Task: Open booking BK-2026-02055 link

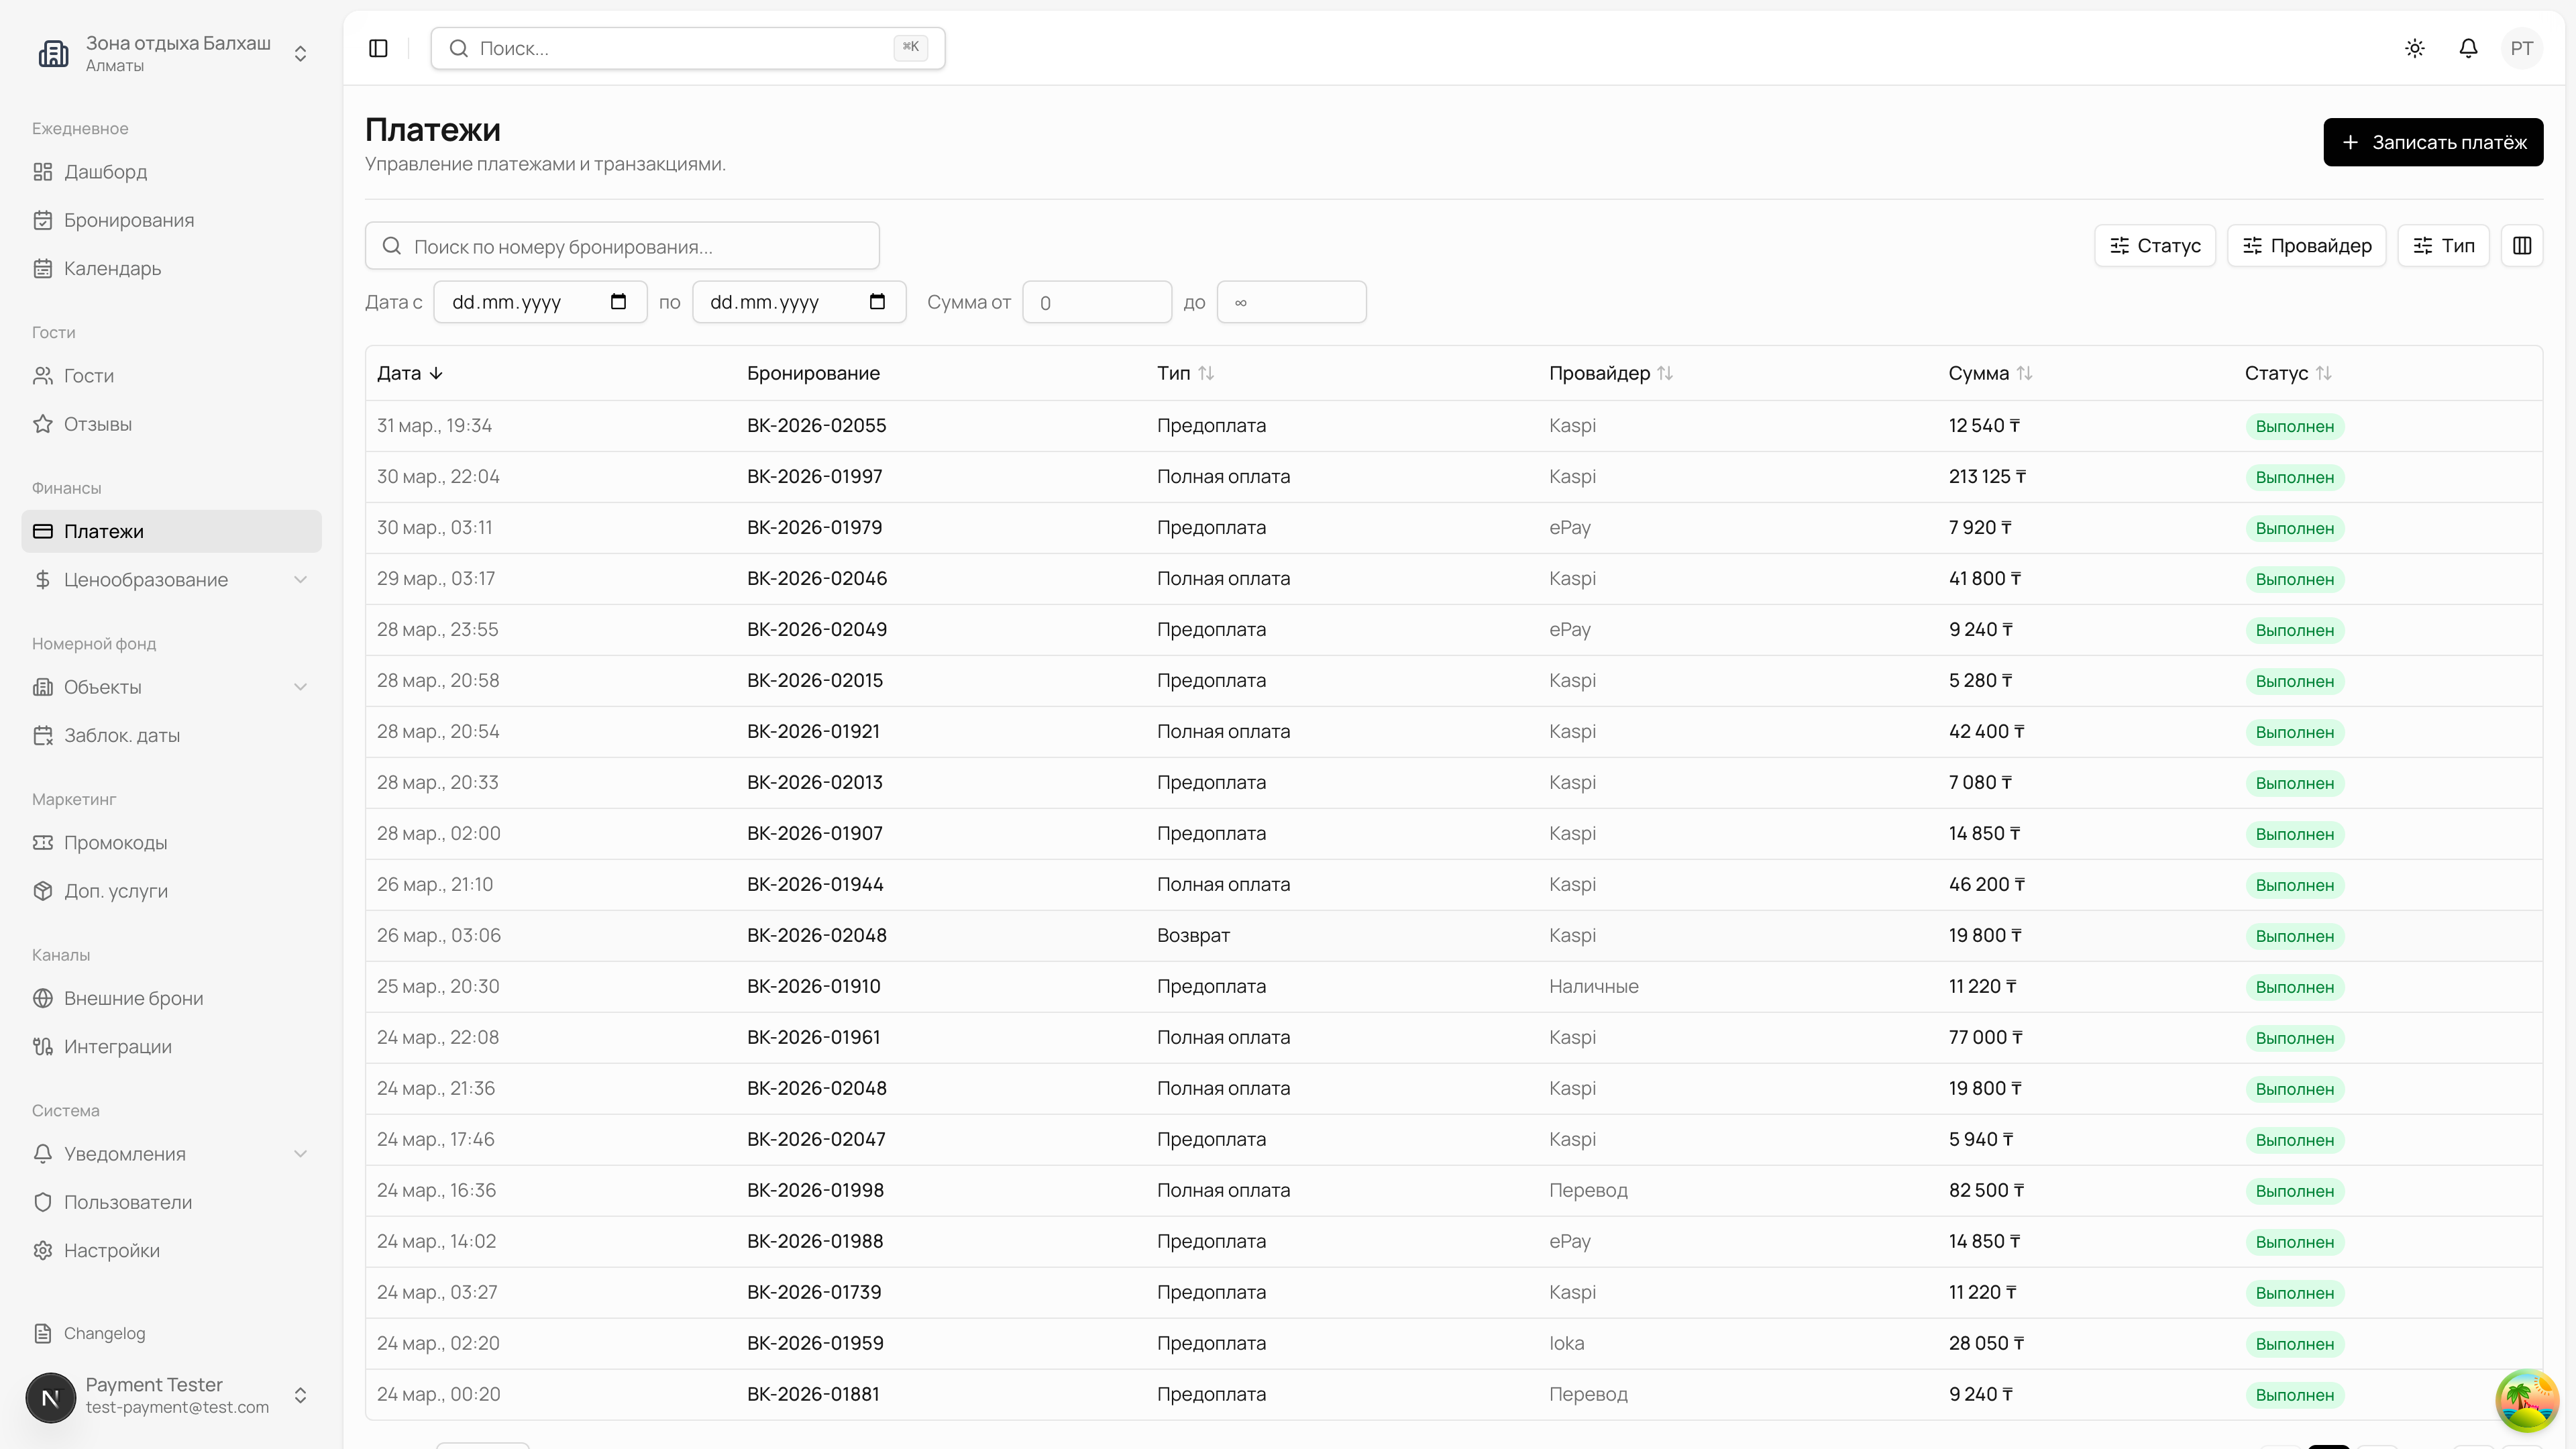Action: (x=816, y=425)
